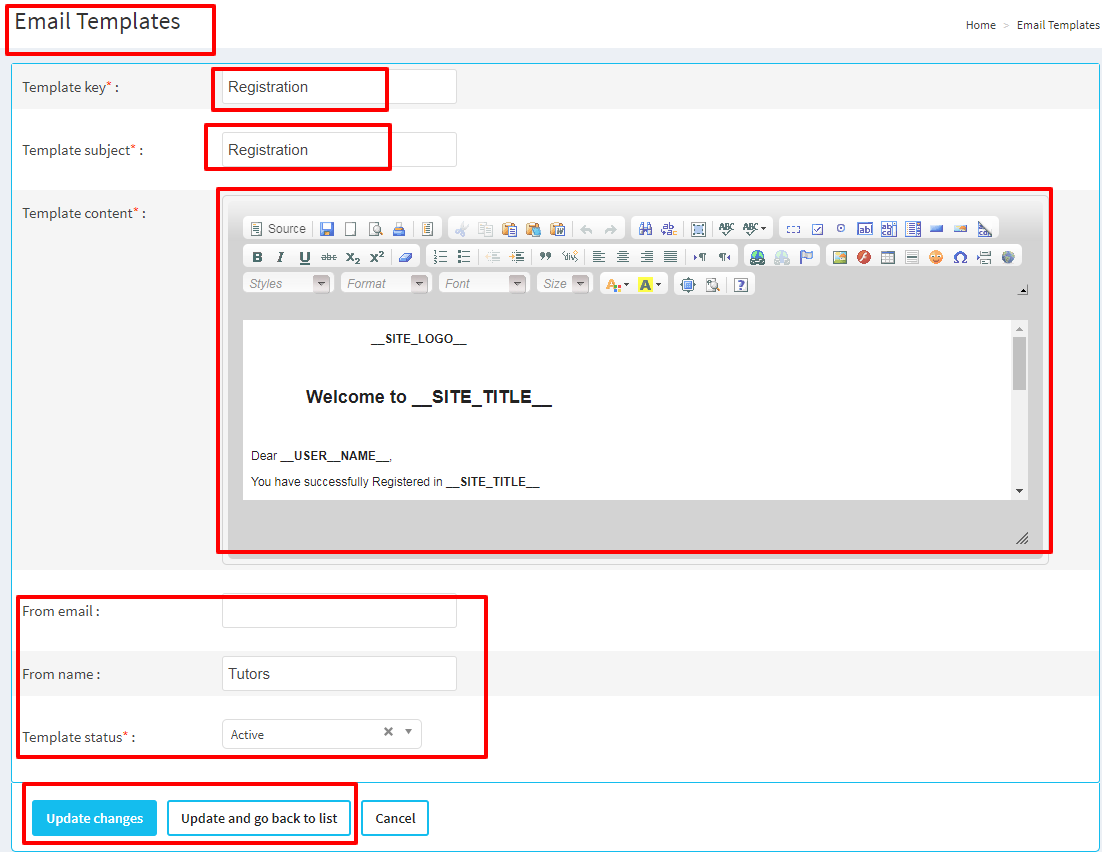Click the Update changes button
The width and height of the screenshot is (1102, 852).
click(x=95, y=818)
